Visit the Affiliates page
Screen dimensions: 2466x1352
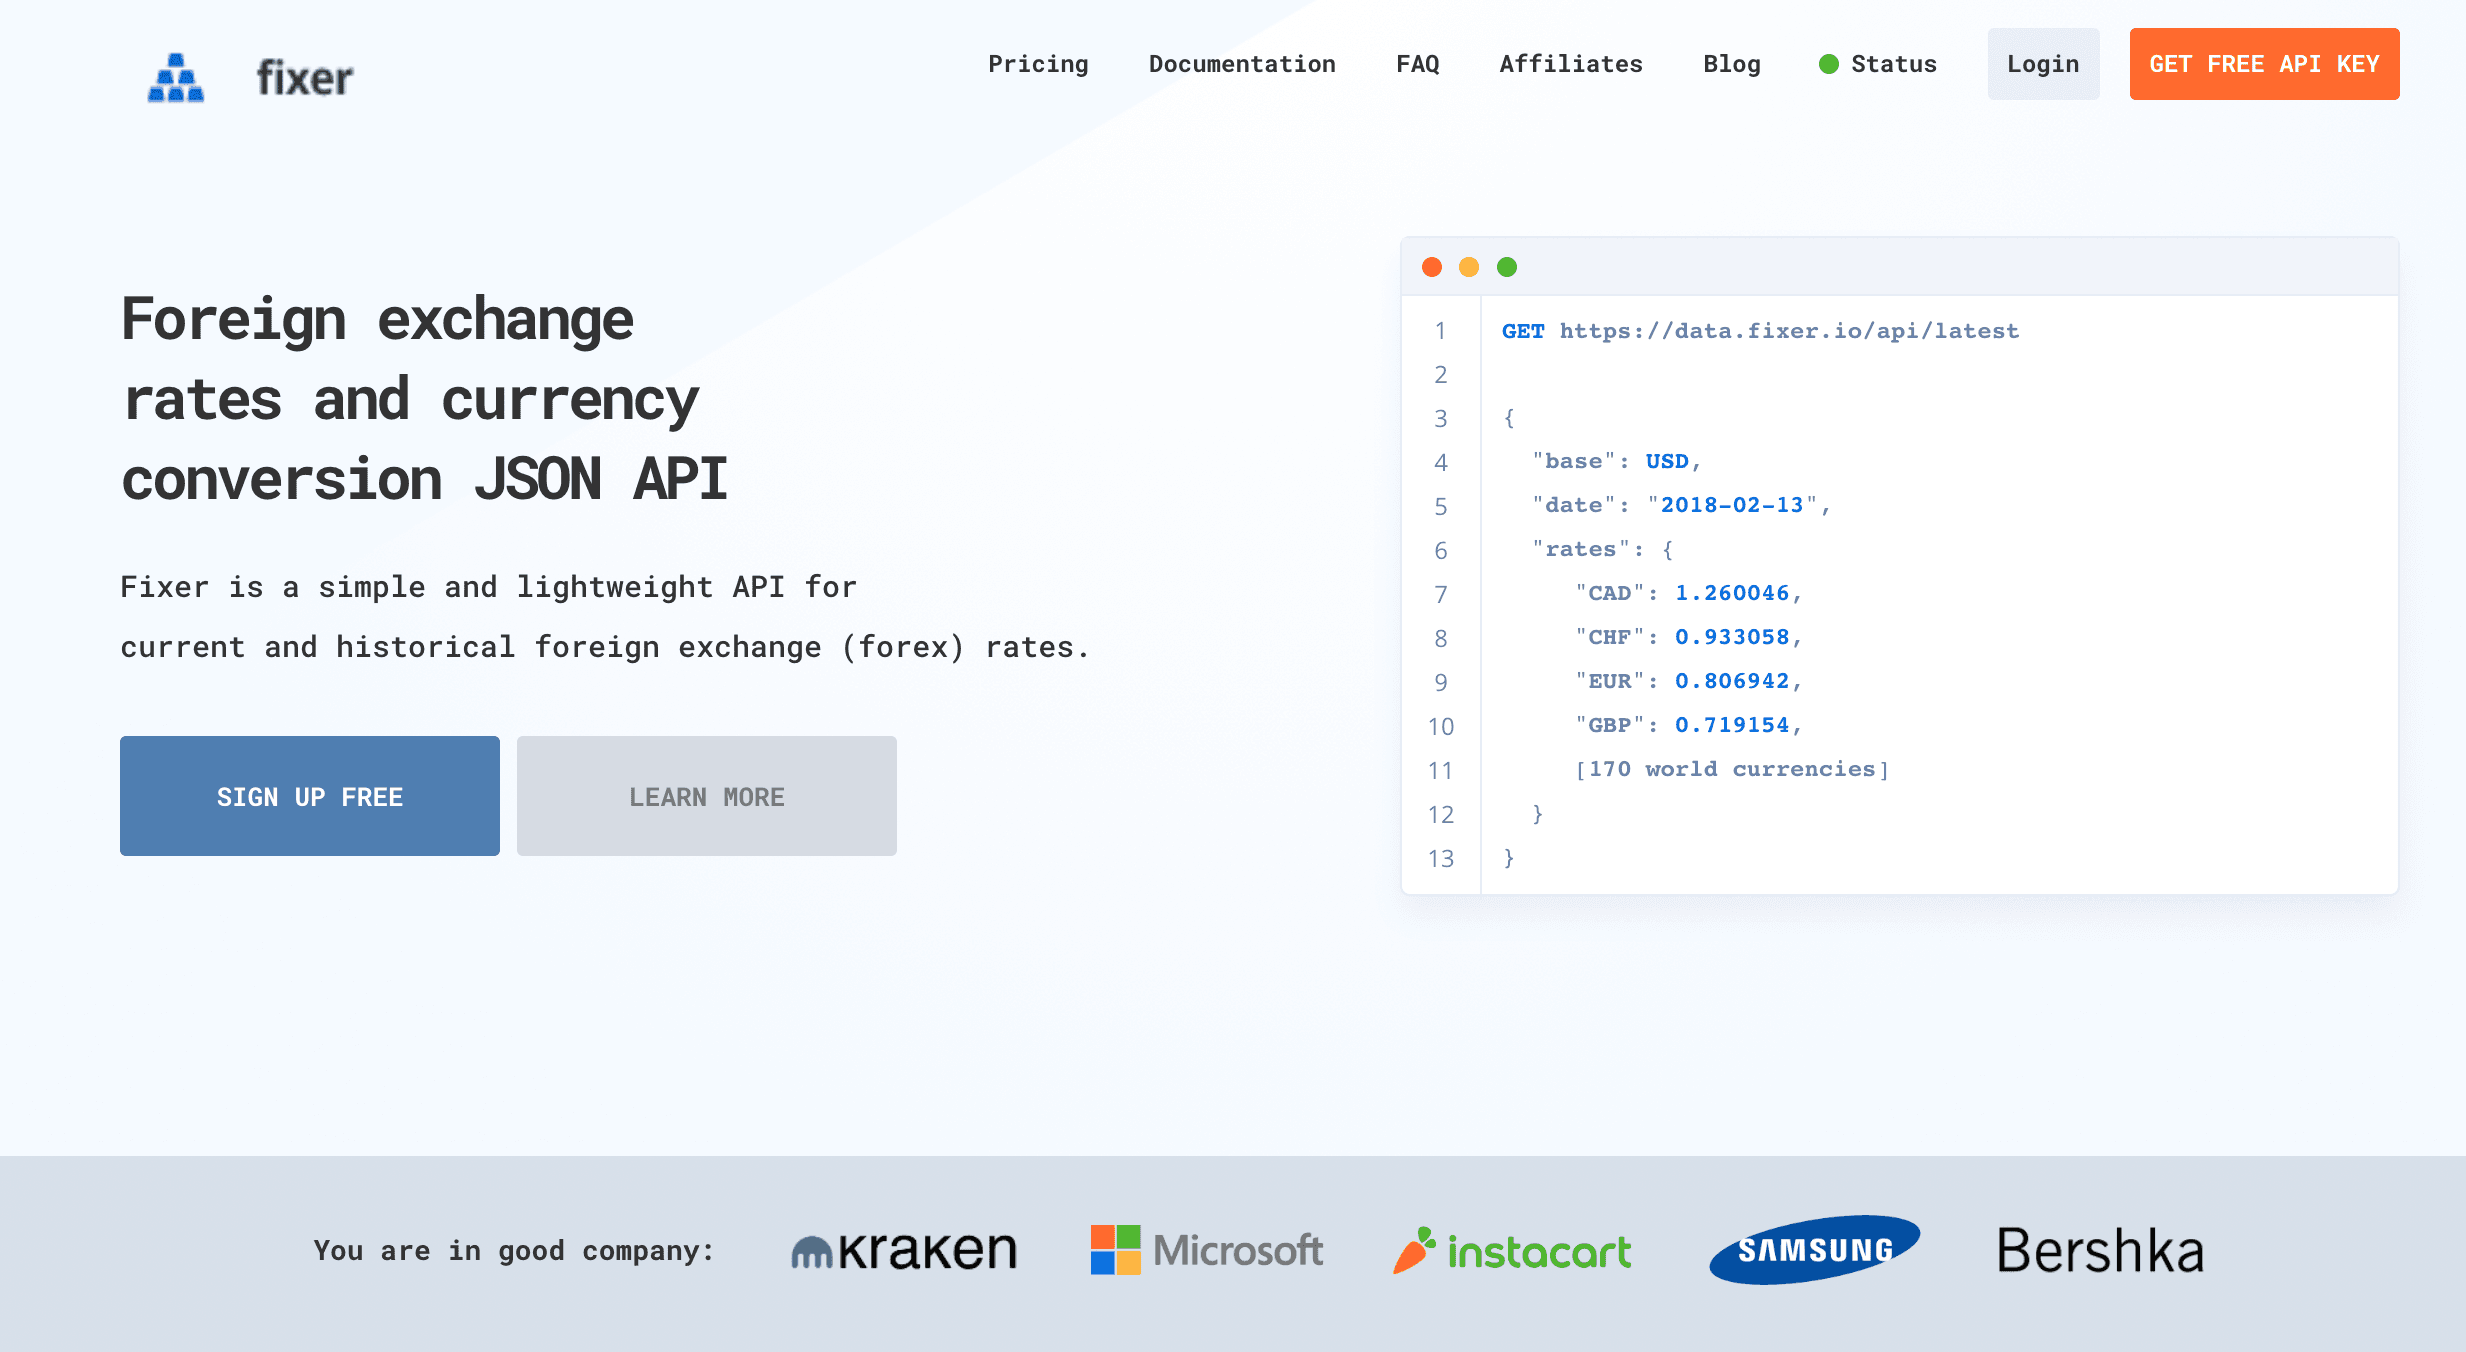(x=1571, y=64)
